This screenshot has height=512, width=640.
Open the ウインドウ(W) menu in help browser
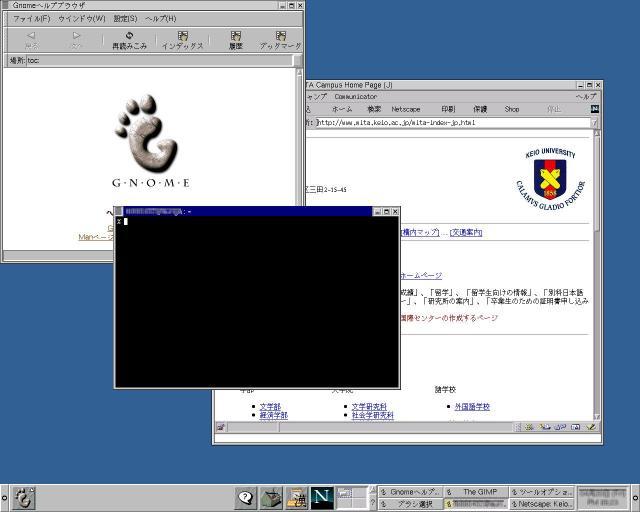pyautogui.click(x=82, y=18)
